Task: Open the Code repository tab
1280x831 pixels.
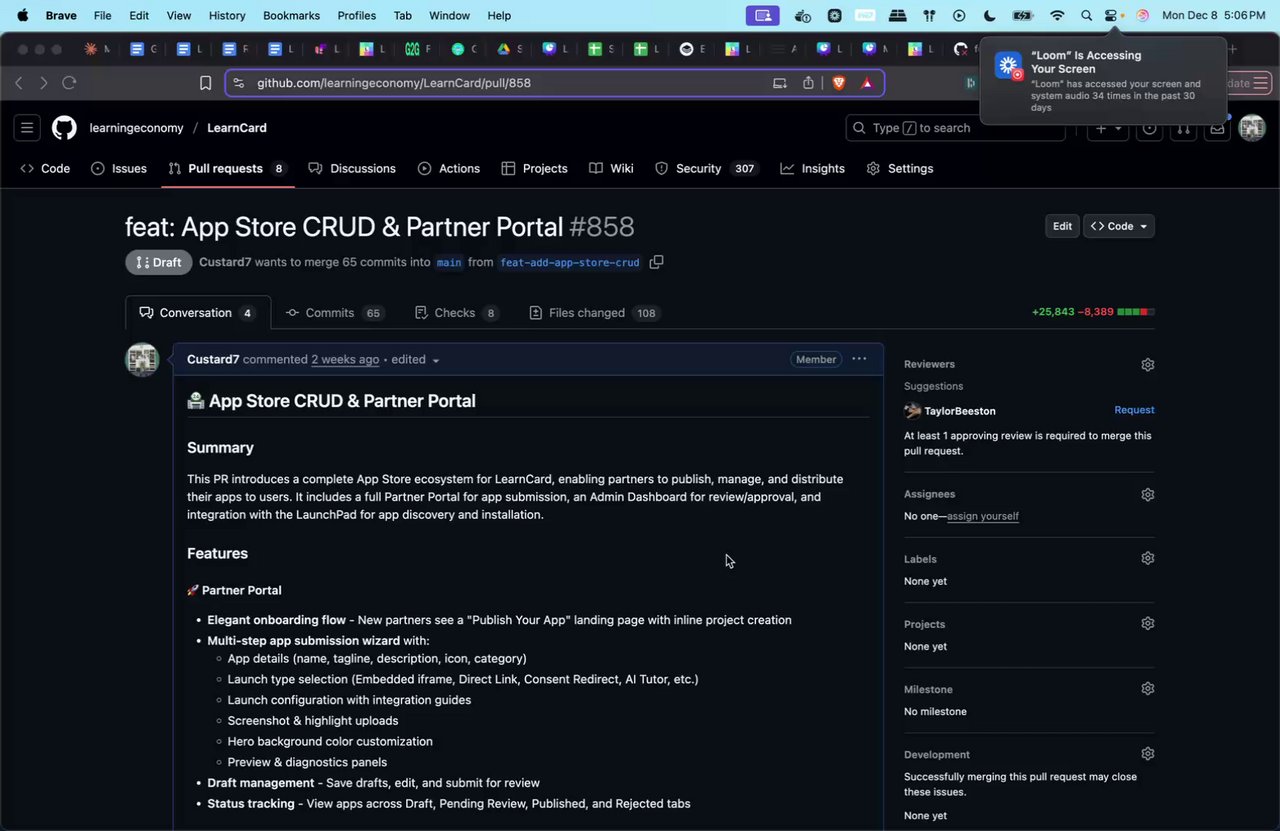Action: [x=45, y=168]
